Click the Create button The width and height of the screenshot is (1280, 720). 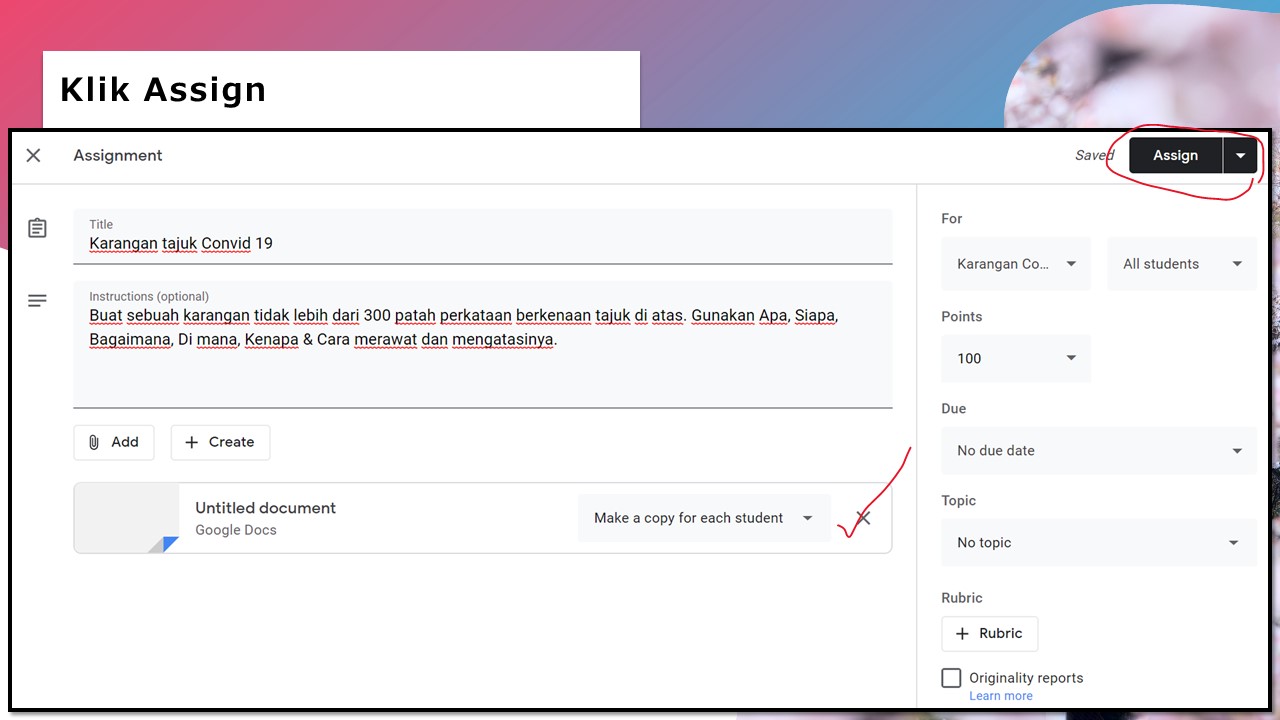tap(220, 442)
